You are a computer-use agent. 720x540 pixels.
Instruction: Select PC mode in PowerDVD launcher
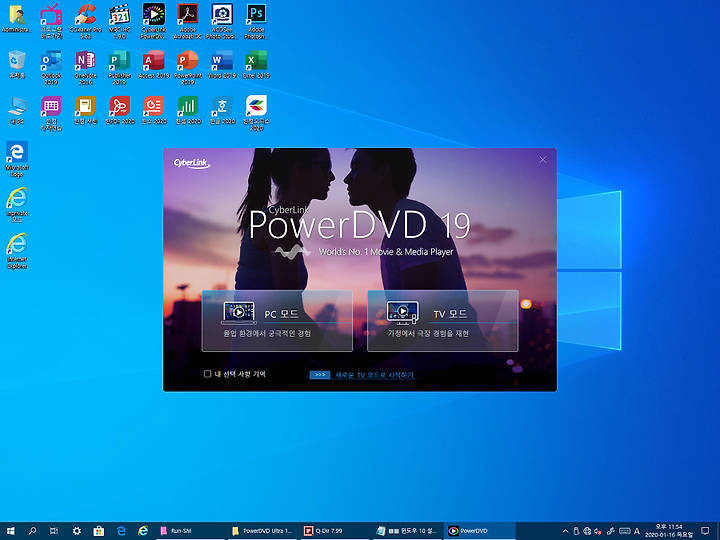pyautogui.click(x=277, y=321)
